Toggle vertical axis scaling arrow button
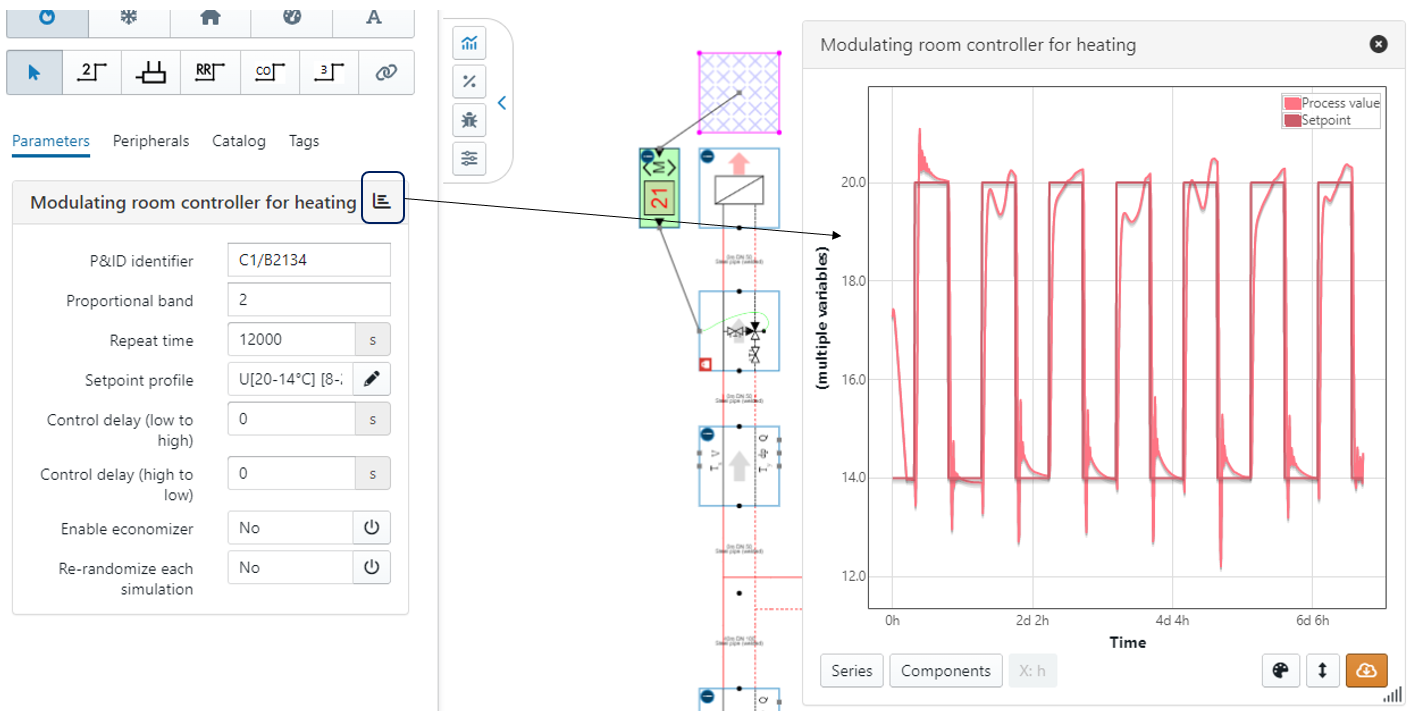Viewport: 1412px width, 711px height. tap(1322, 670)
